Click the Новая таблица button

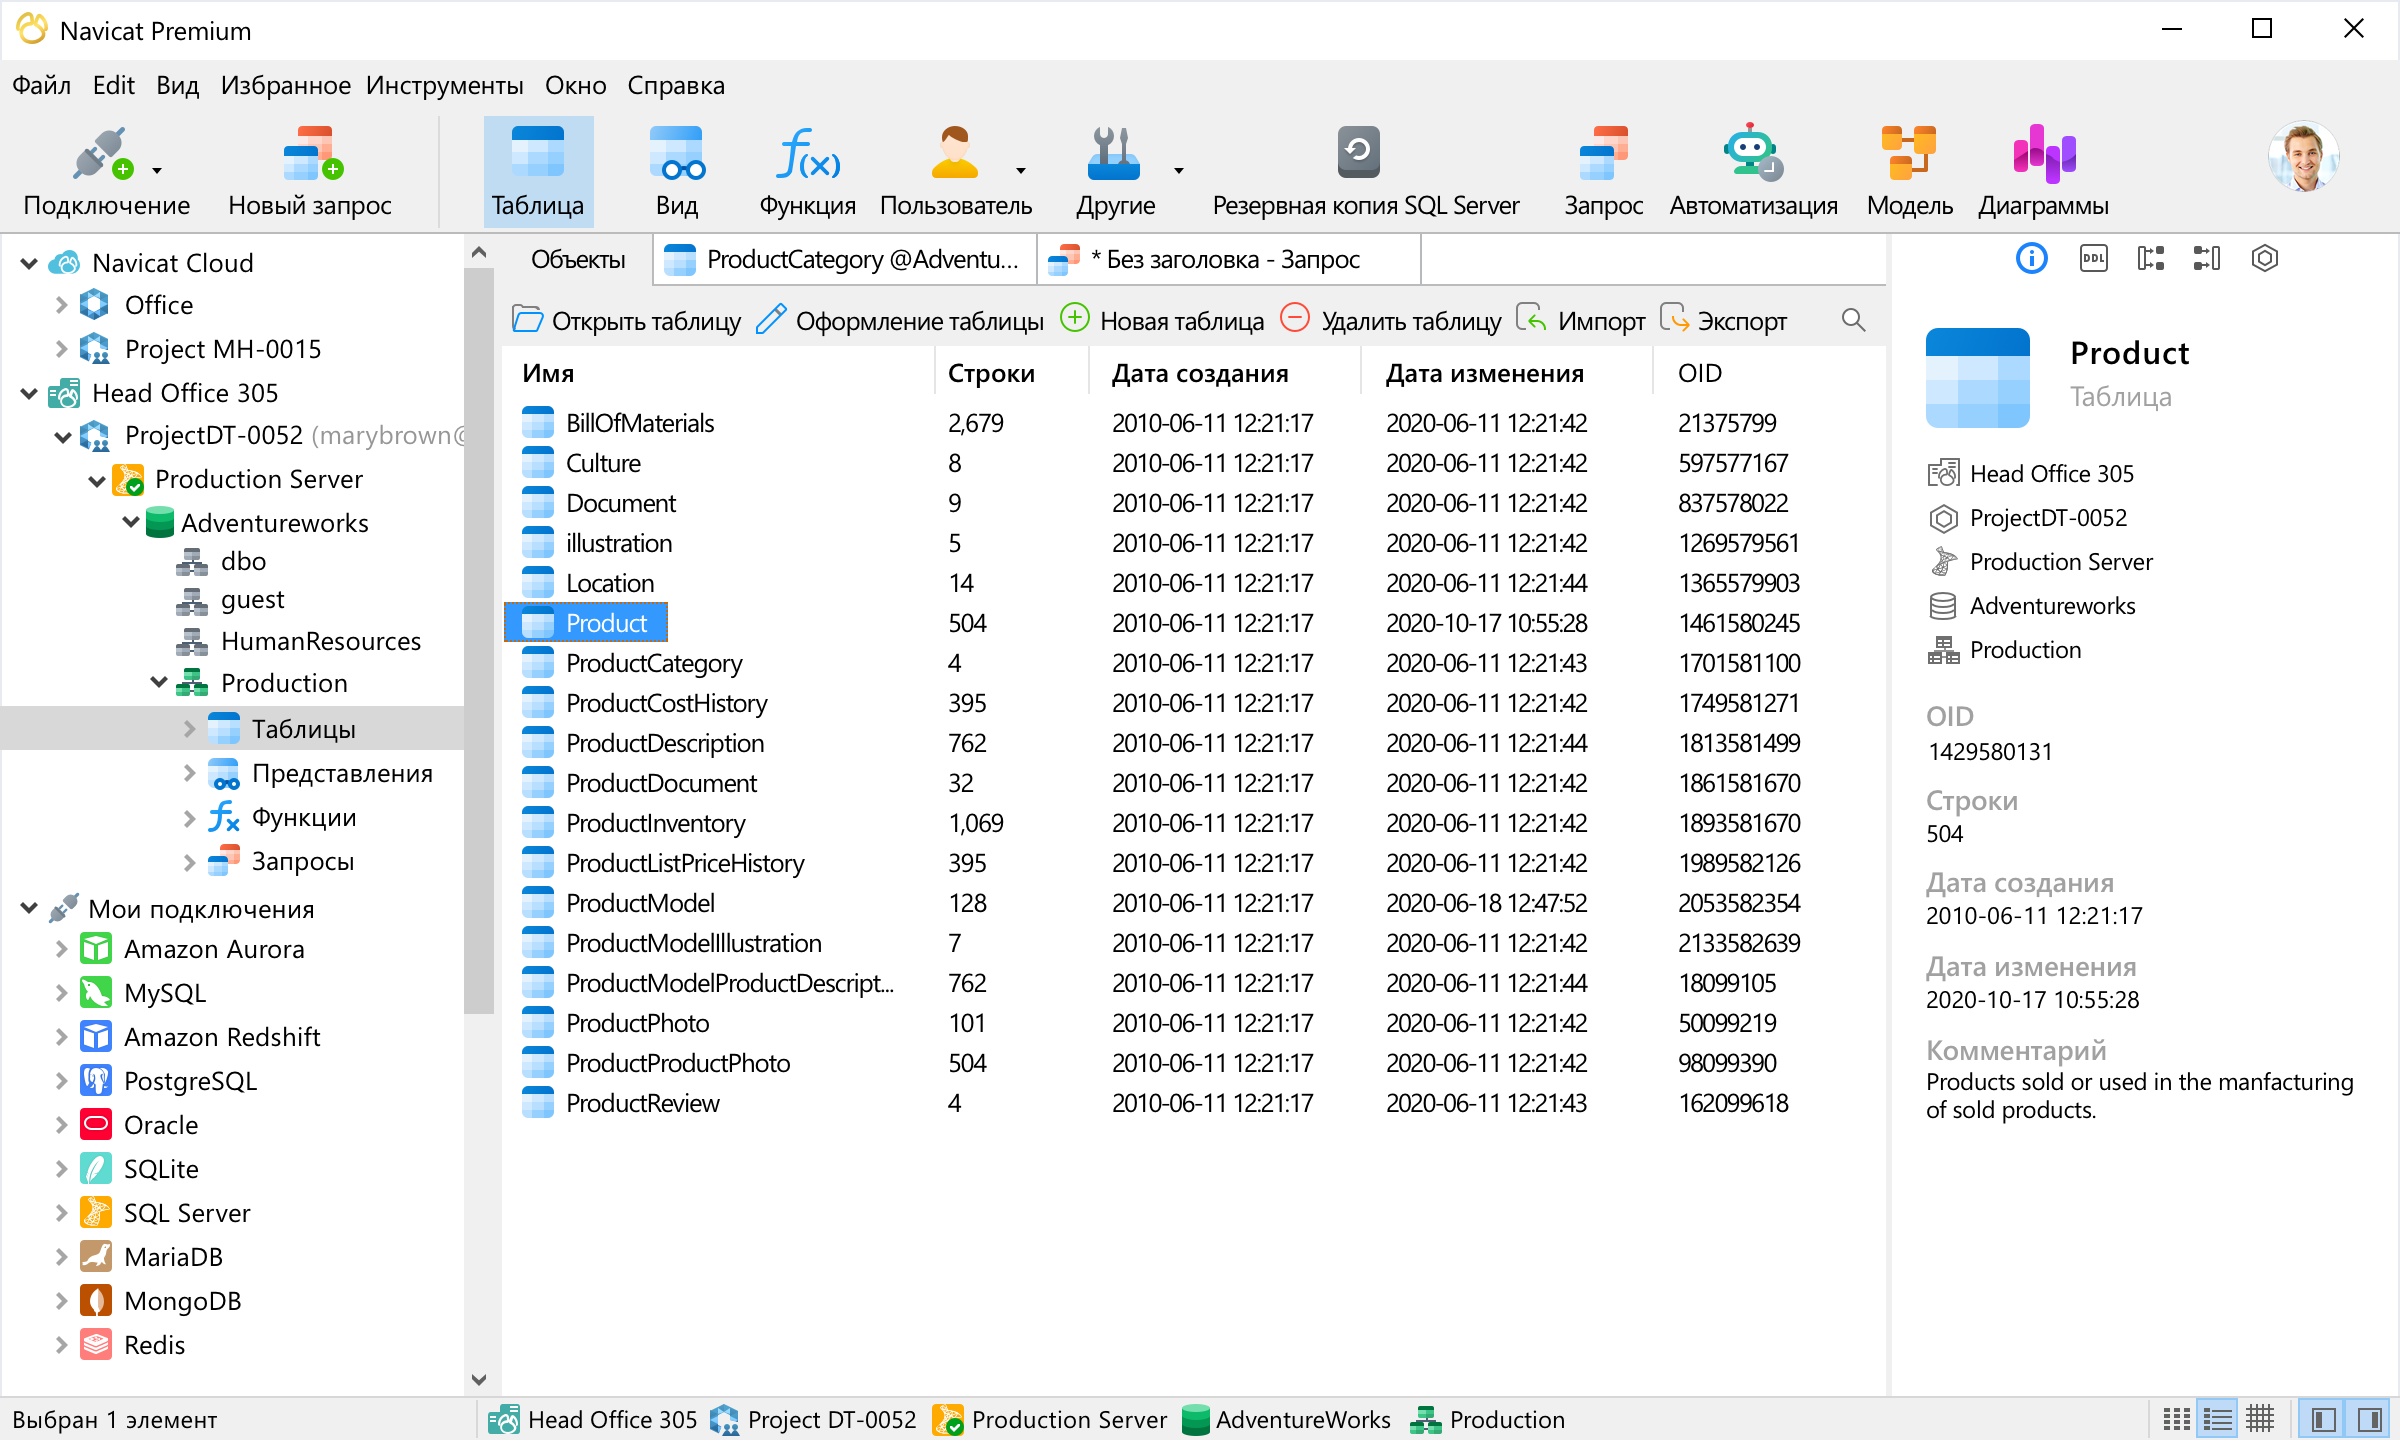pos(1180,320)
